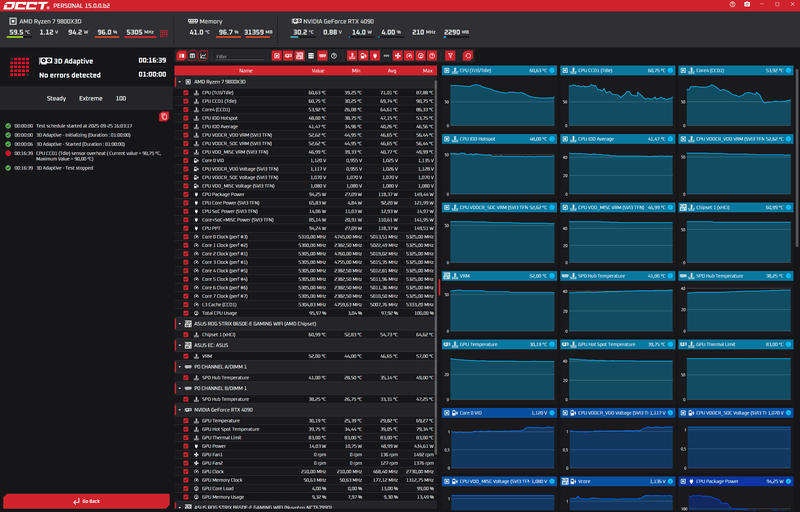Toggle GPU sensor filter icon in toolbar
This screenshot has width=800, height=512.
click(288, 56)
